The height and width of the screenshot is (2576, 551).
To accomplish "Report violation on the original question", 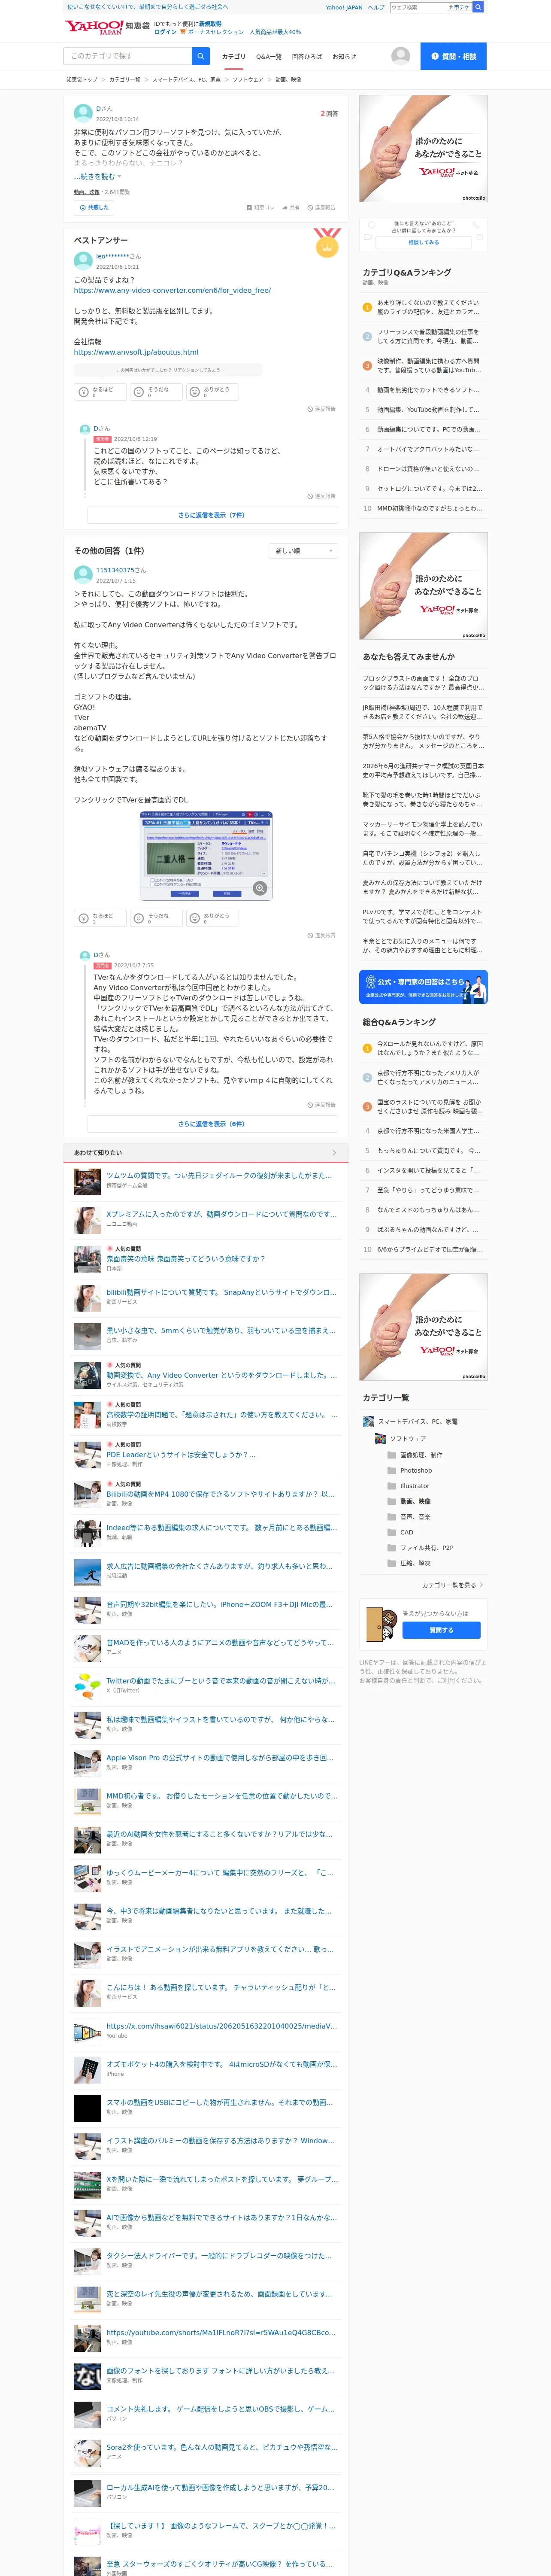I will pyautogui.click(x=321, y=208).
